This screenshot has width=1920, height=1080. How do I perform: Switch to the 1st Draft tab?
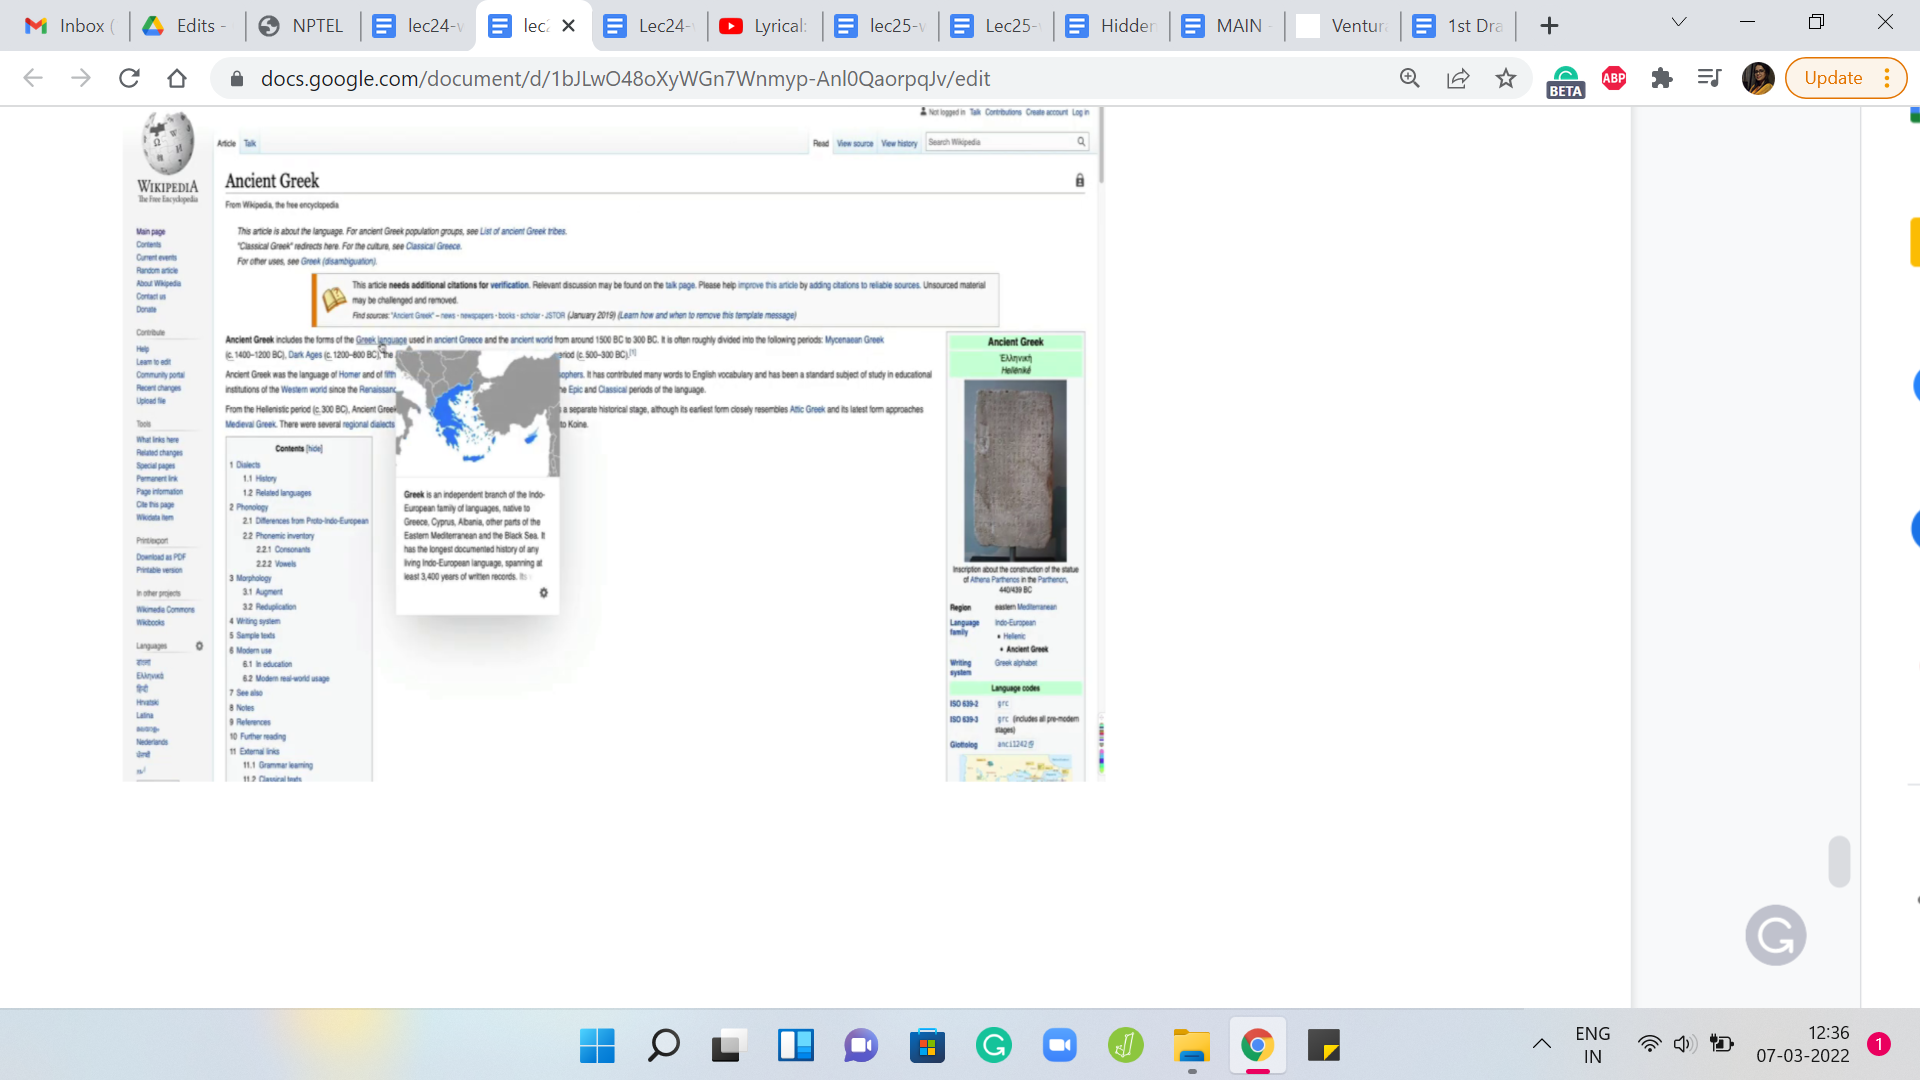click(1458, 26)
